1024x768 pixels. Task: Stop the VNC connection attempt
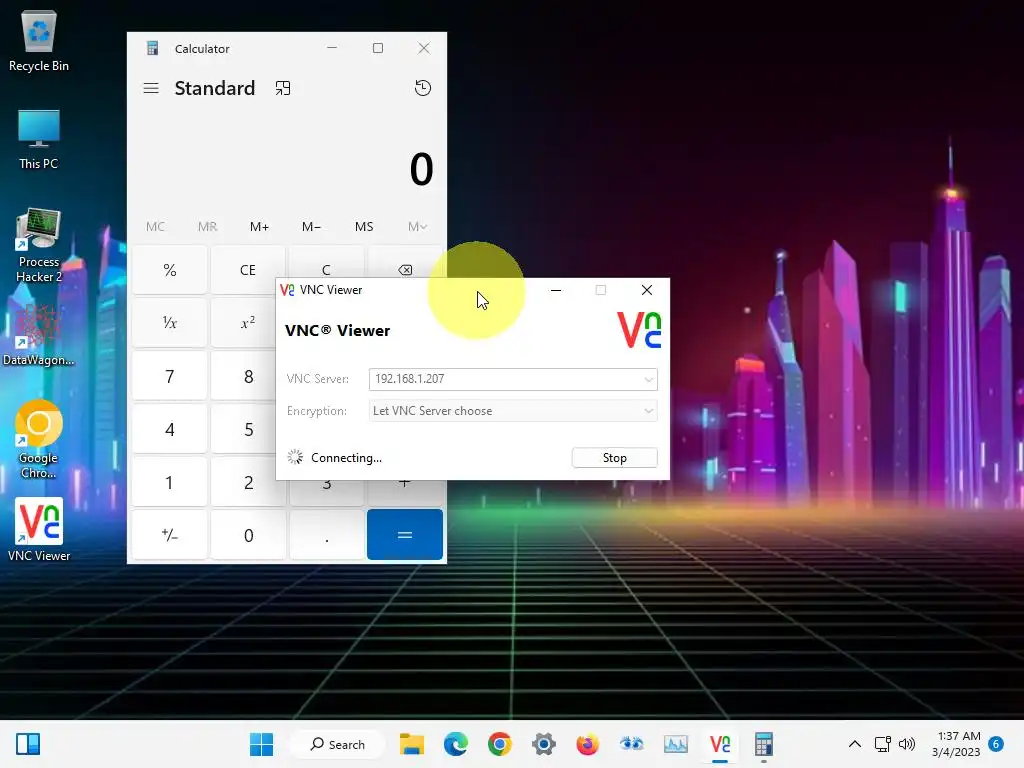(x=615, y=458)
